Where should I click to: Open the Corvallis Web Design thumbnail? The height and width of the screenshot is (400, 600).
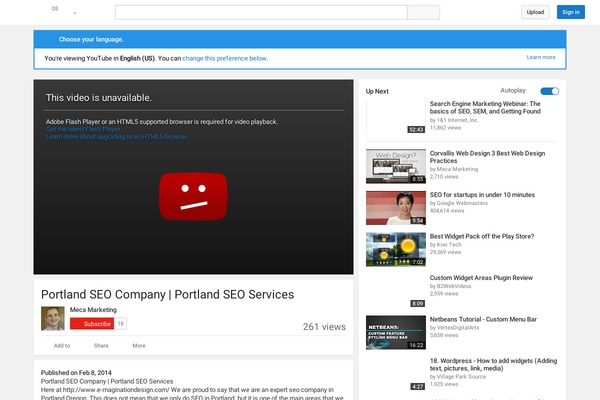pyautogui.click(x=396, y=166)
